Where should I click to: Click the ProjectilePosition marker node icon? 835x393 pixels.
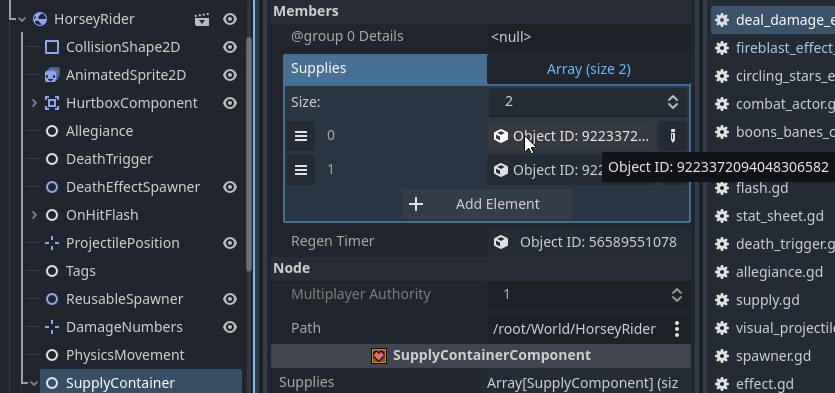coord(52,243)
